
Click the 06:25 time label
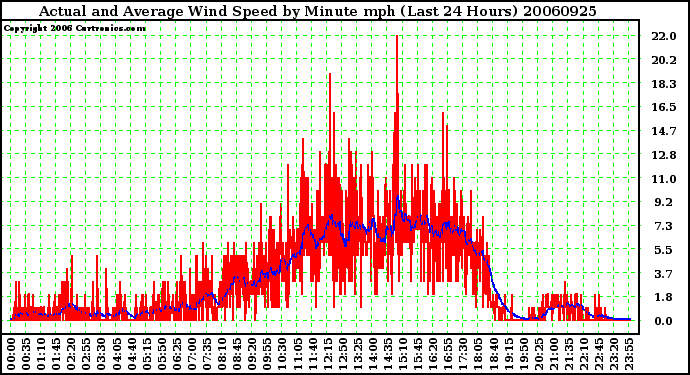(176, 354)
